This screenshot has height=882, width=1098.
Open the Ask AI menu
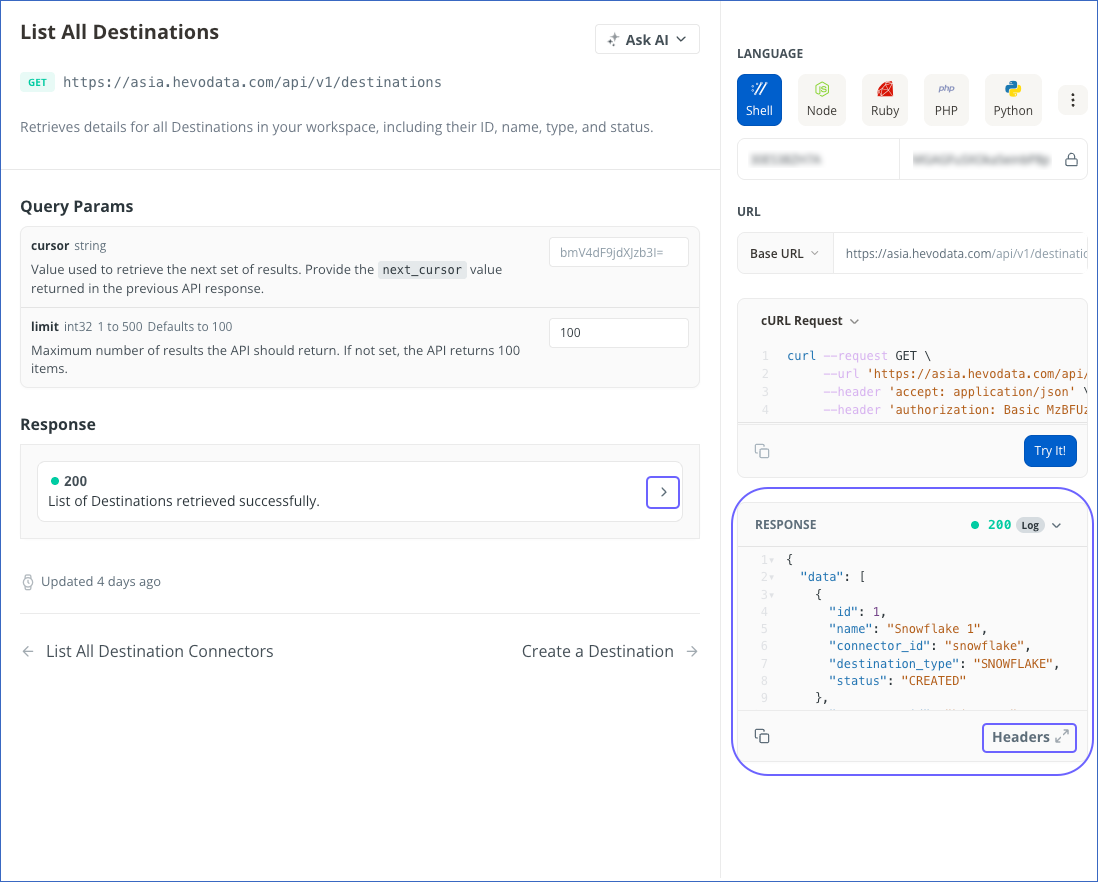coord(647,39)
